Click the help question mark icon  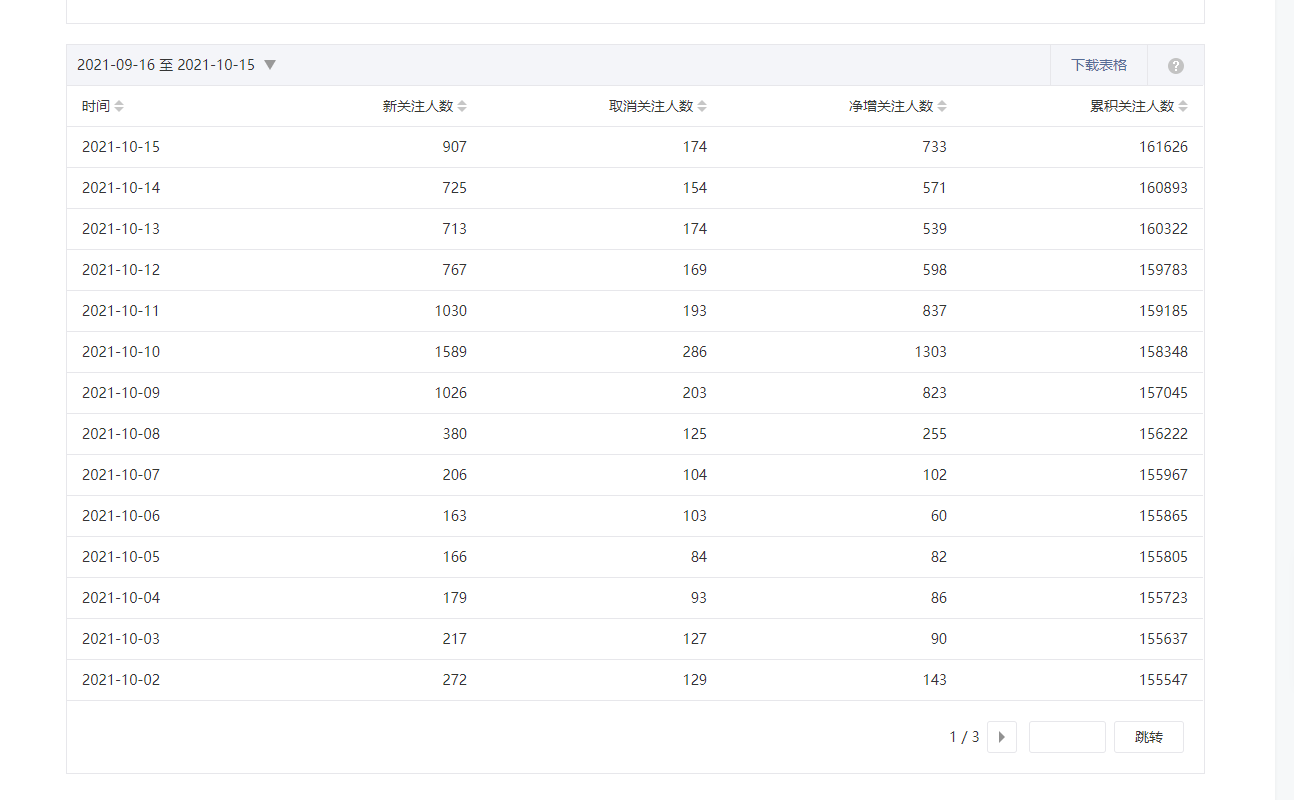(1175, 66)
